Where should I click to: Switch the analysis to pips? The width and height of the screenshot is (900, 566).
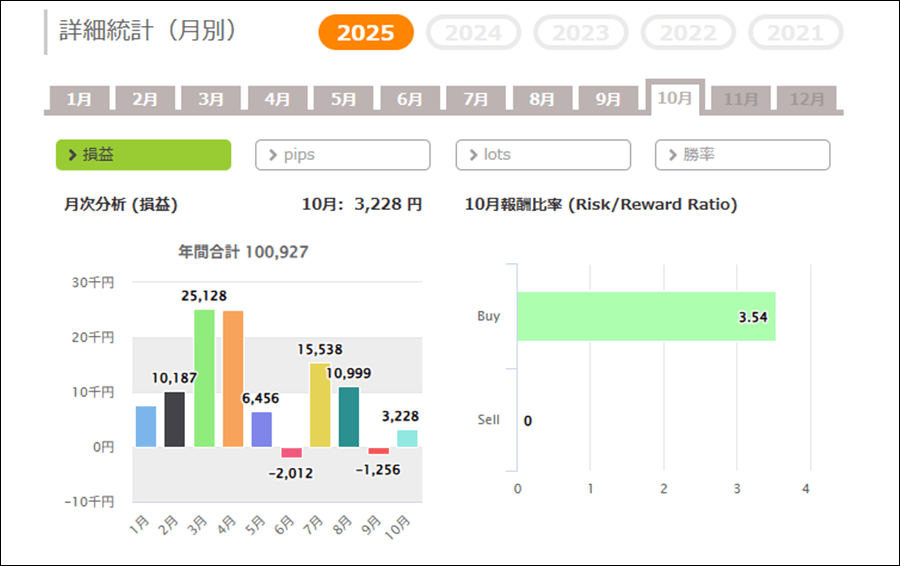coord(343,155)
